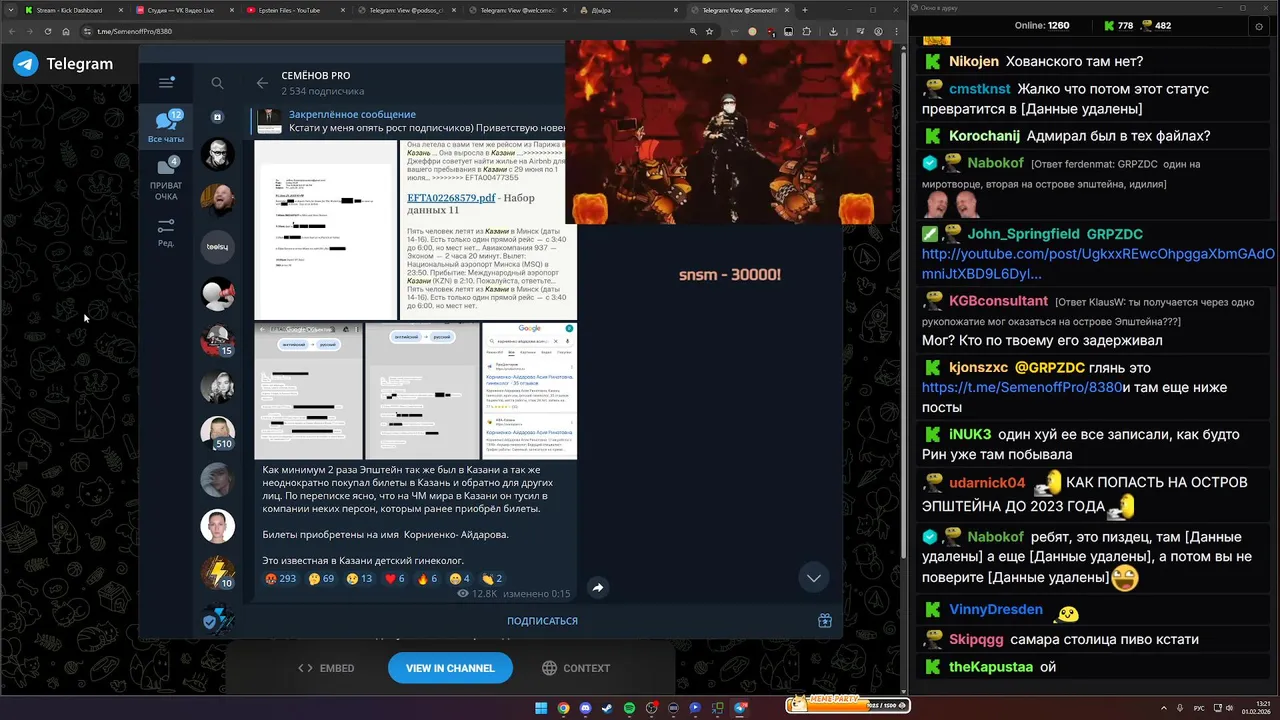
Task: Open the chat avatar with 510 badge
Action: tap(217, 433)
